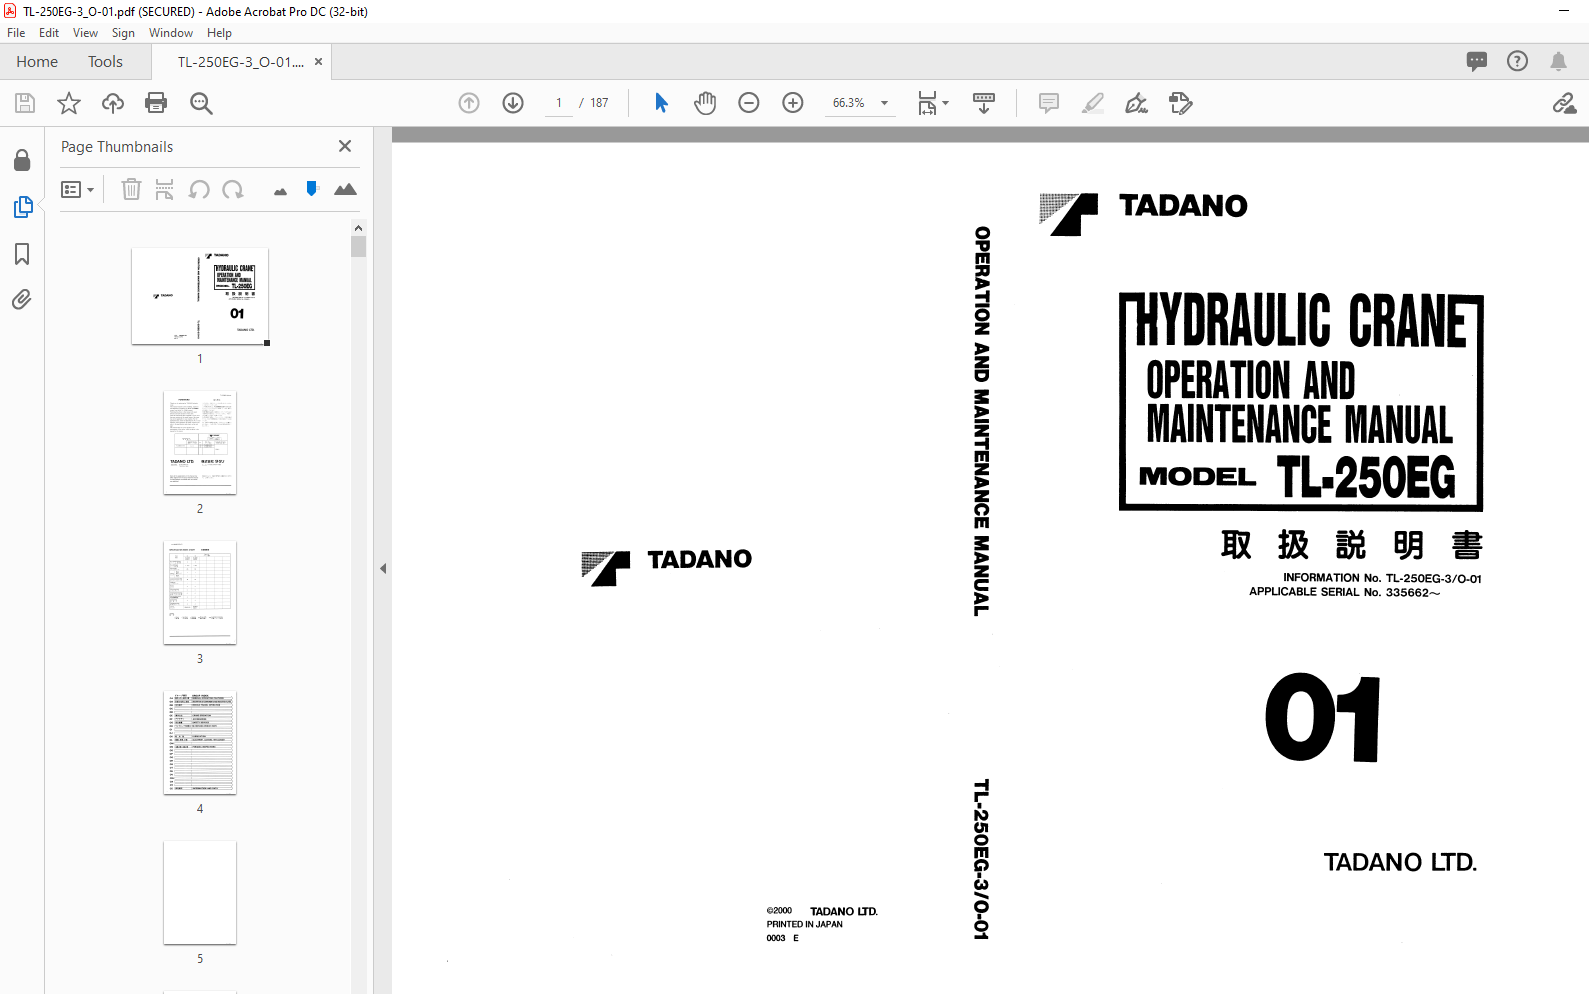Zoom out with the minus button
Image resolution: width=1589 pixels, height=994 pixels.
[749, 103]
